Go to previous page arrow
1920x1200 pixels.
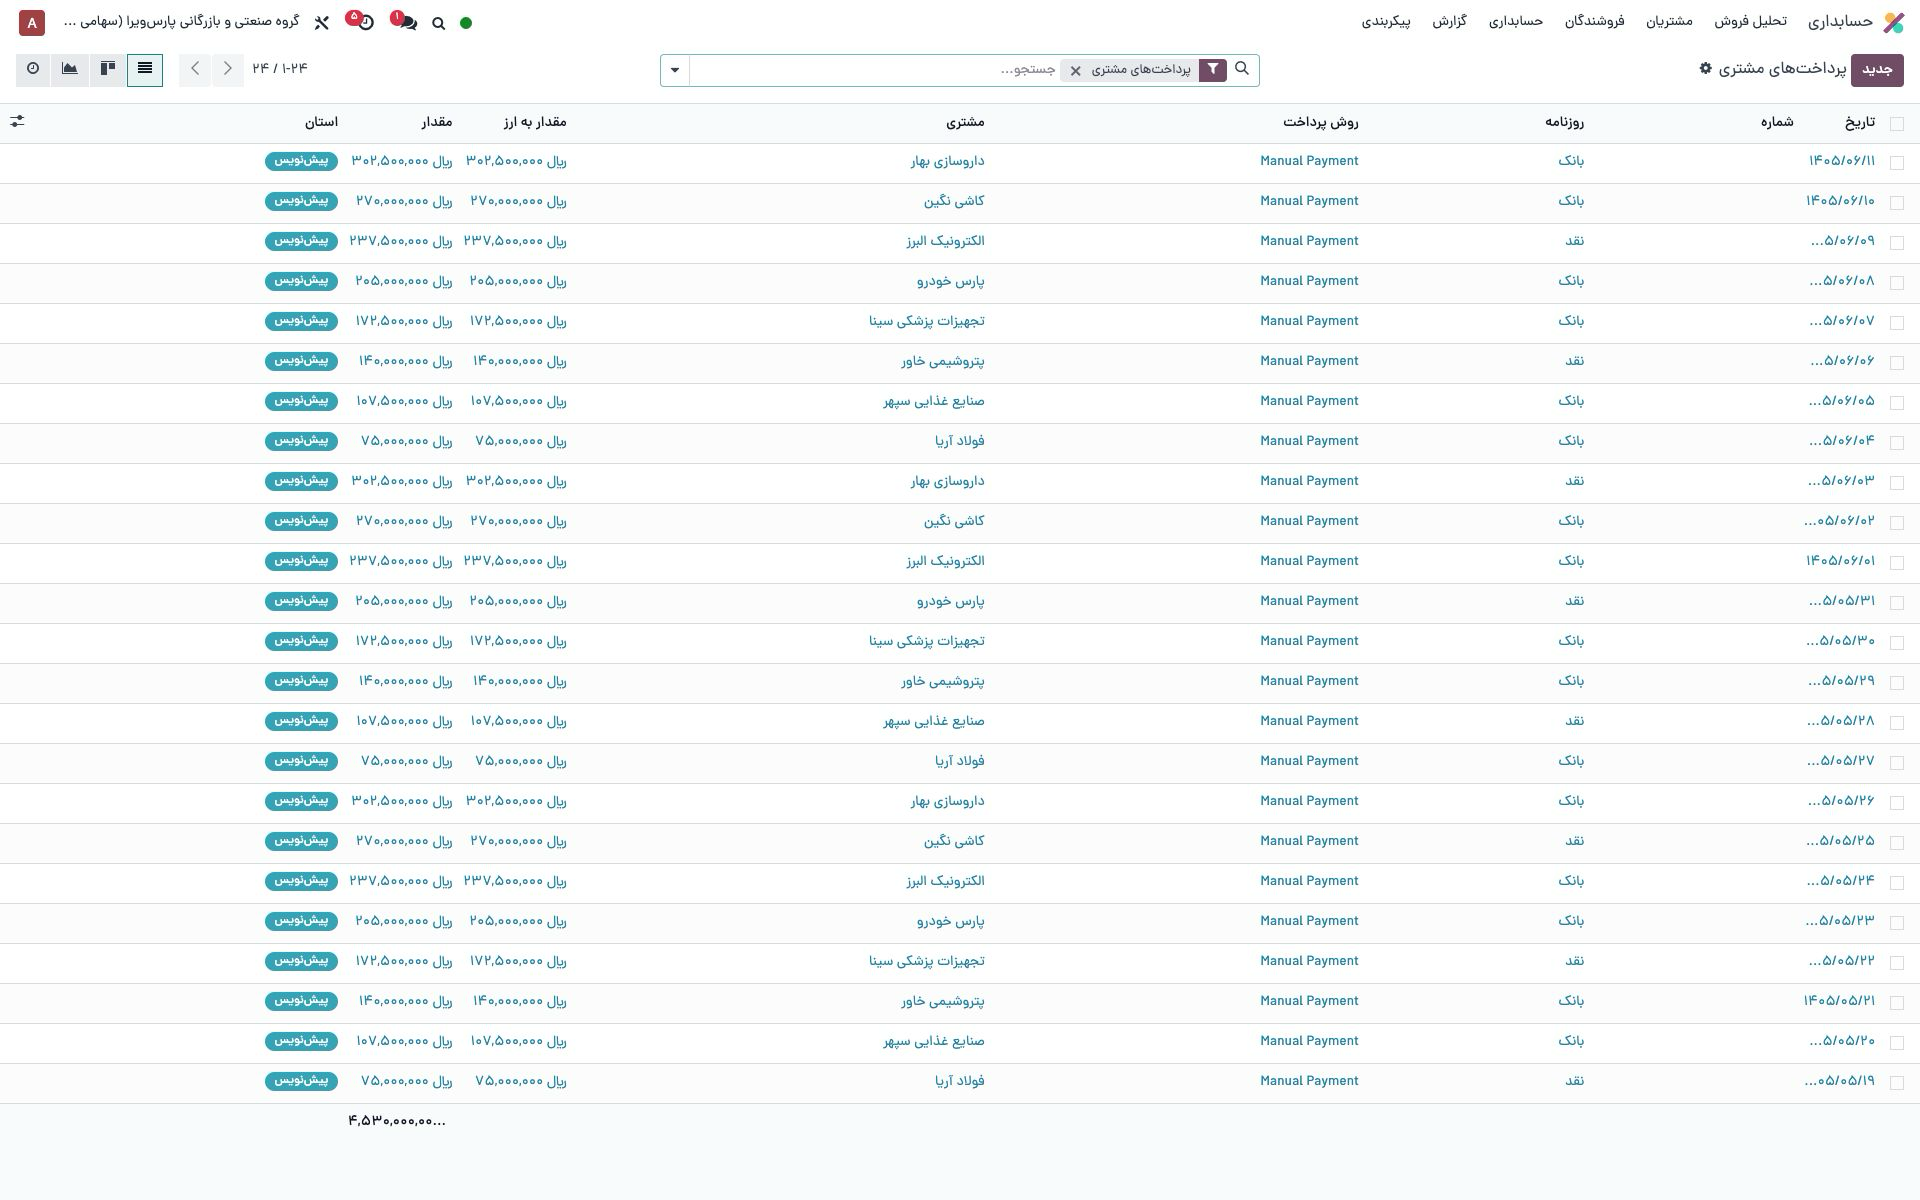pos(228,69)
